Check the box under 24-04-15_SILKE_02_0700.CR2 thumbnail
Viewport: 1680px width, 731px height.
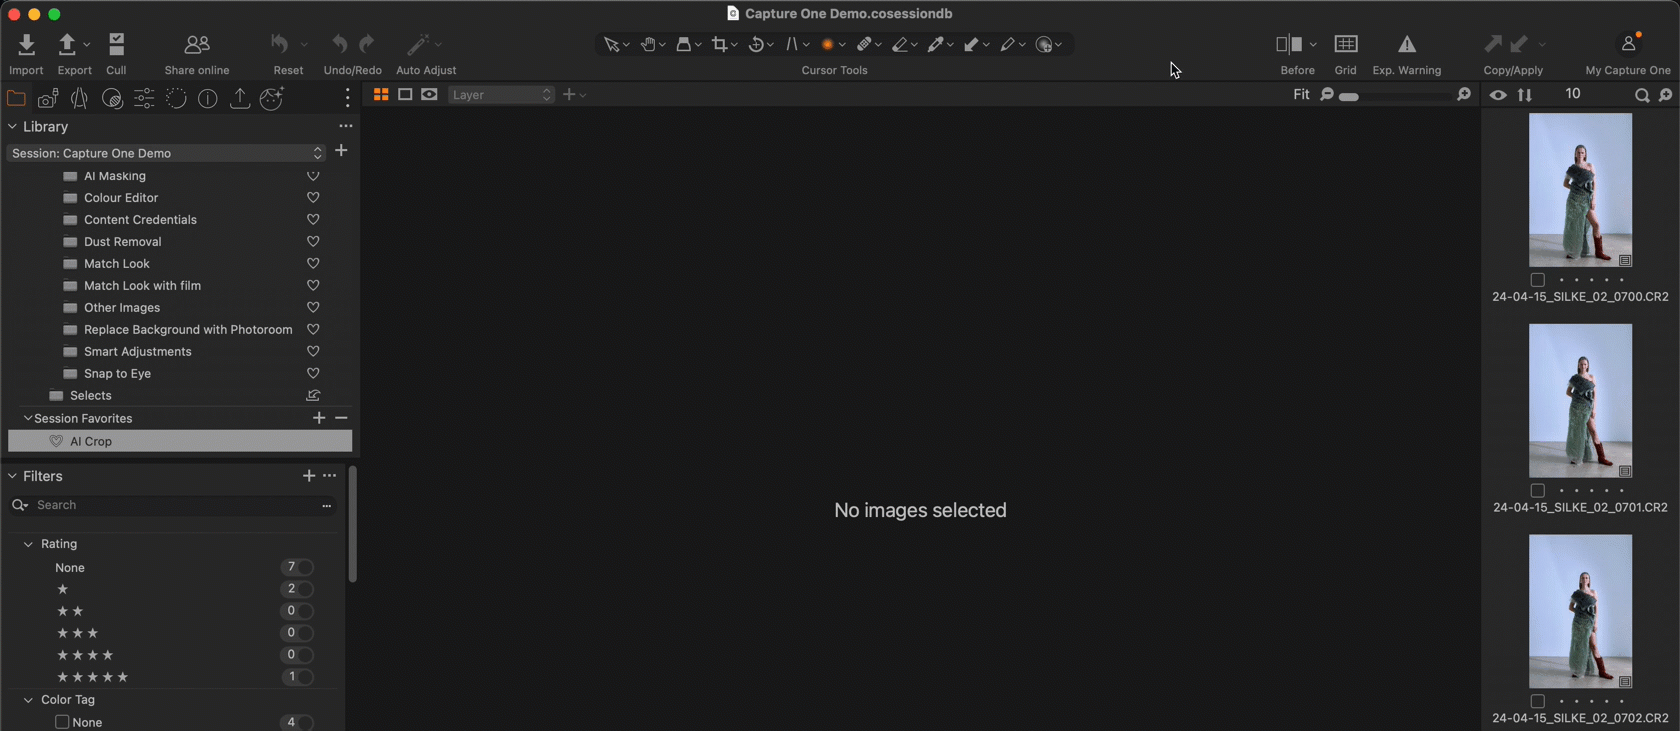pos(1537,280)
